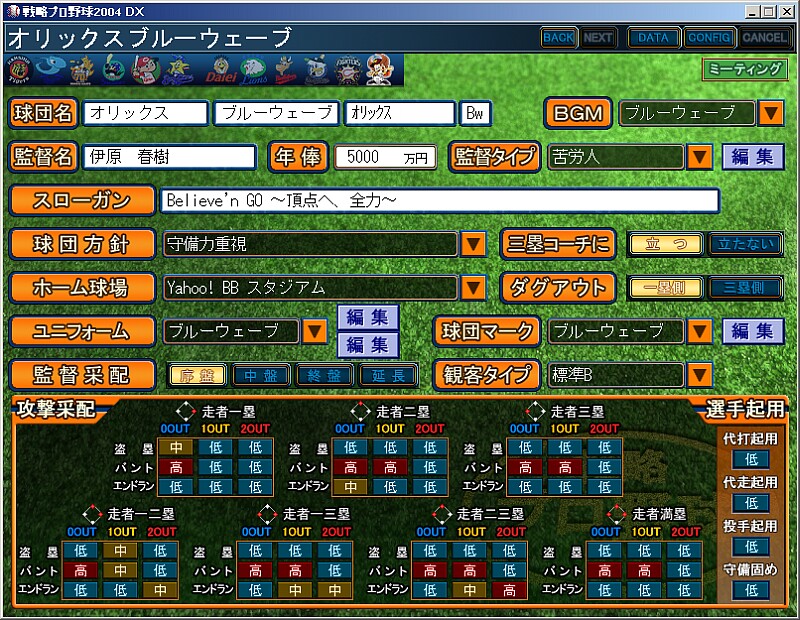The image size is (800, 620).
Task: Click the 監督名 field 伊原 春樹
Action: (169, 157)
